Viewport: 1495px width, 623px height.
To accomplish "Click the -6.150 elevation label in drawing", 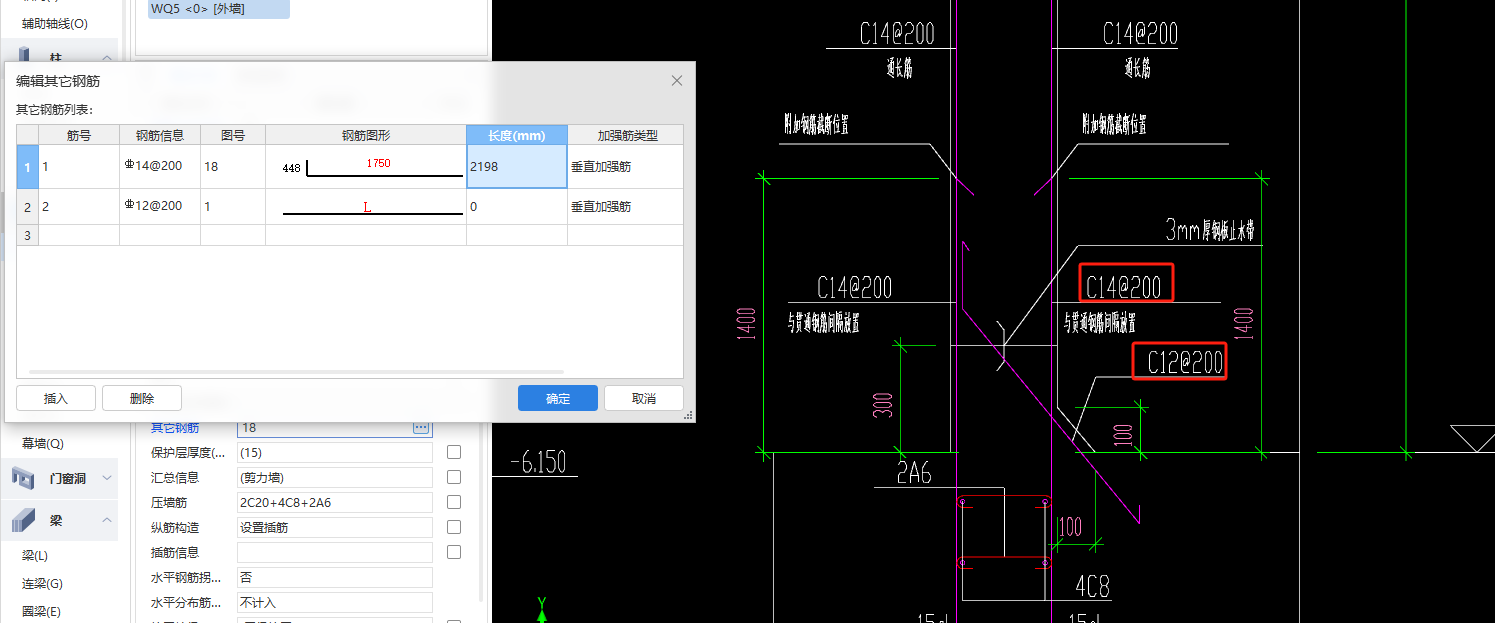I will click(x=538, y=462).
